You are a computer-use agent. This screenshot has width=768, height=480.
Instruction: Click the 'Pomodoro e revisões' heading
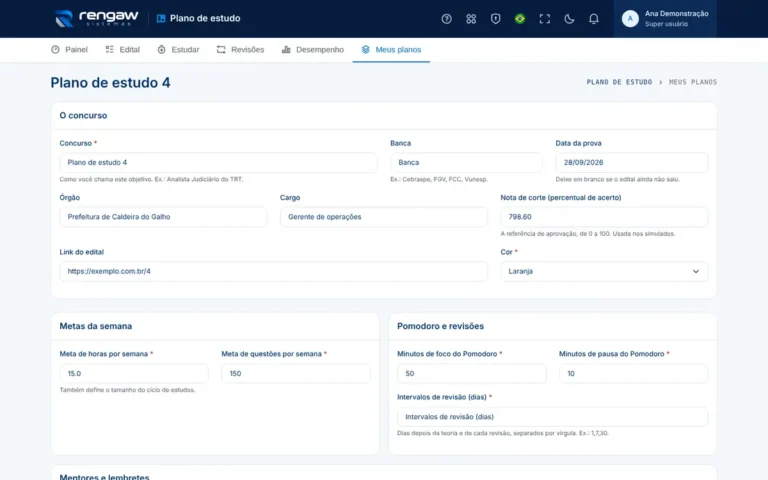tap(440, 326)
